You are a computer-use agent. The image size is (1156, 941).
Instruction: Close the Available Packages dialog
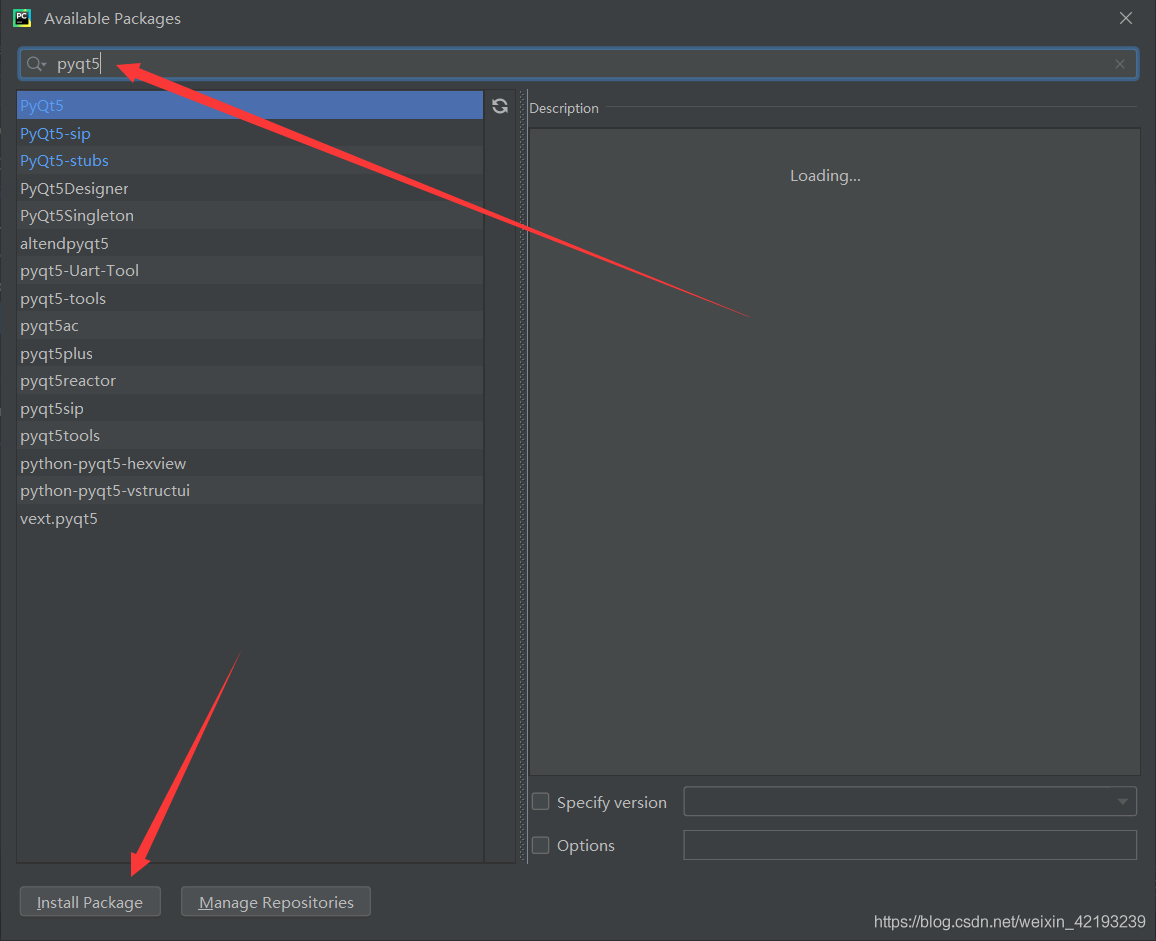(1125, 18)
